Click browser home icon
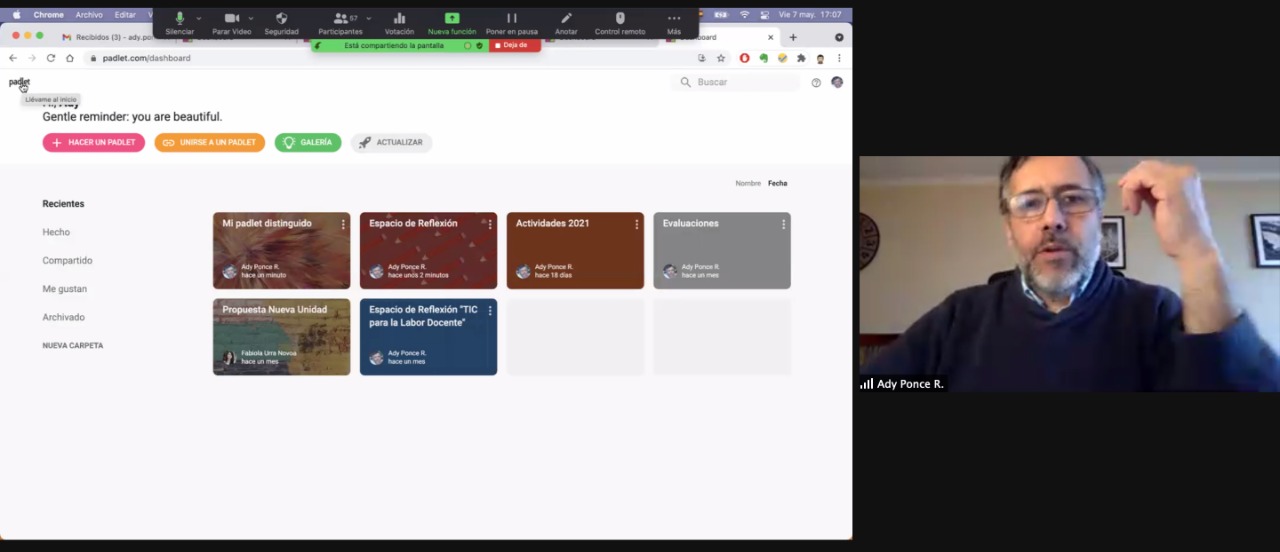 [x=70, y=58]
